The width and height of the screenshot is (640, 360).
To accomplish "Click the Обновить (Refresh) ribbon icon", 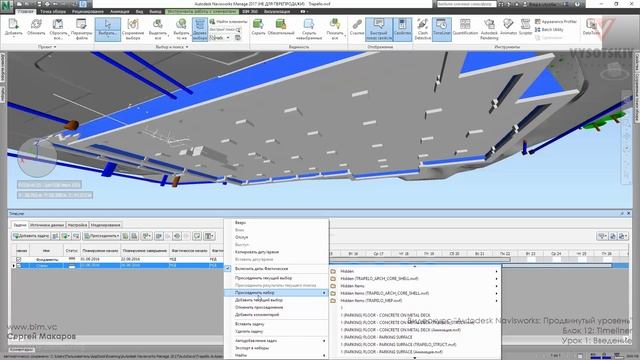I will pyautogui.click(x=36, y=28).
